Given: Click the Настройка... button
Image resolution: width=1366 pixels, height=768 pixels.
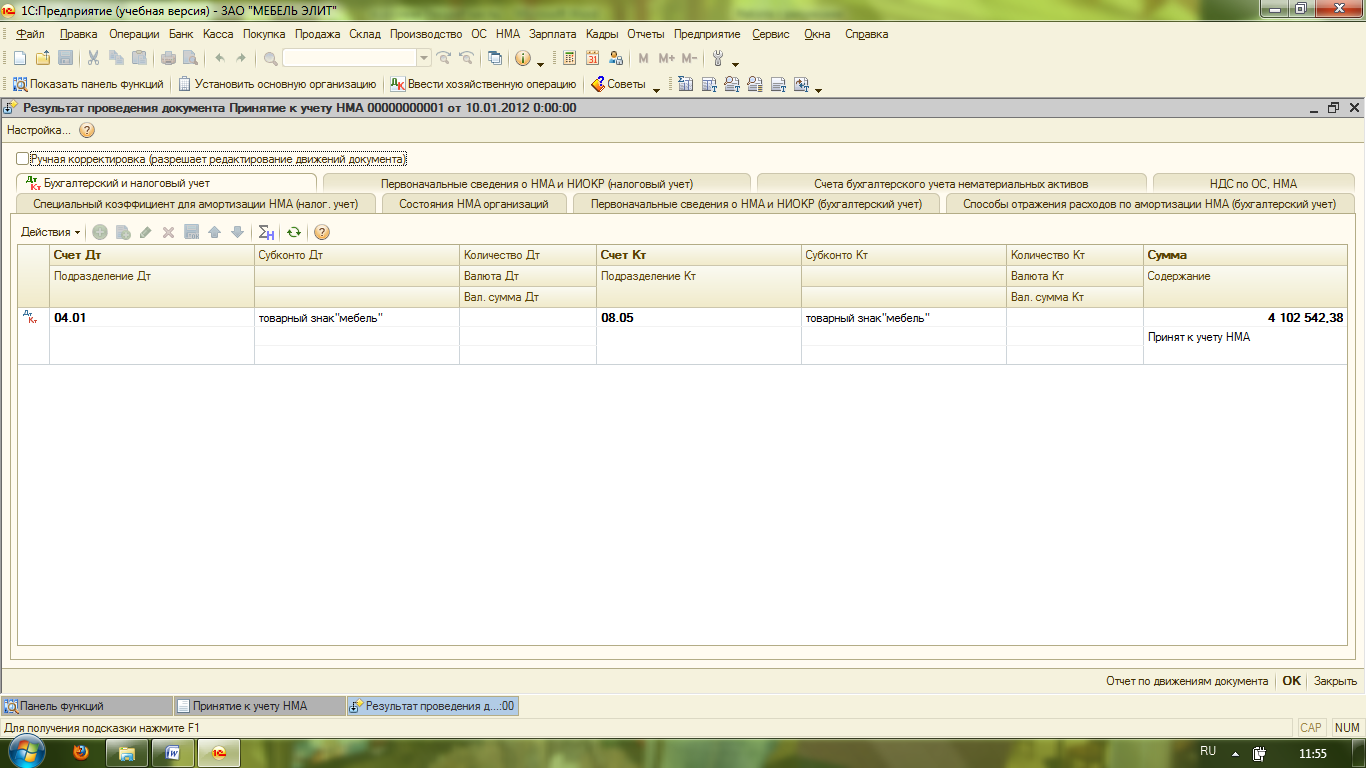Looking at the screenshot, I should [39, 130].
